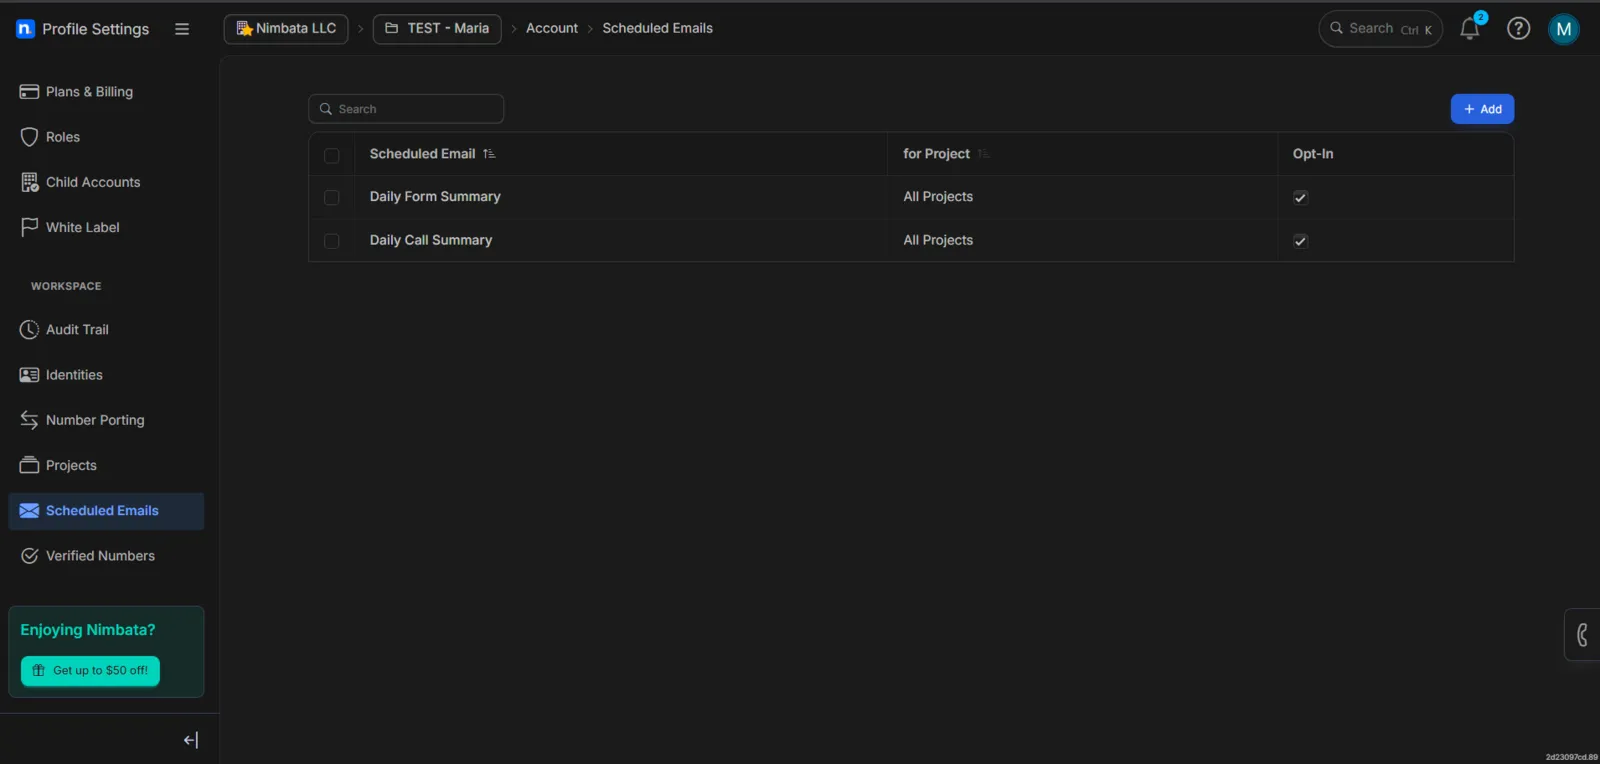The image size is (1600, 764).
Task: Open the TEST - Maria project selector
Action: tap(437, 29)
